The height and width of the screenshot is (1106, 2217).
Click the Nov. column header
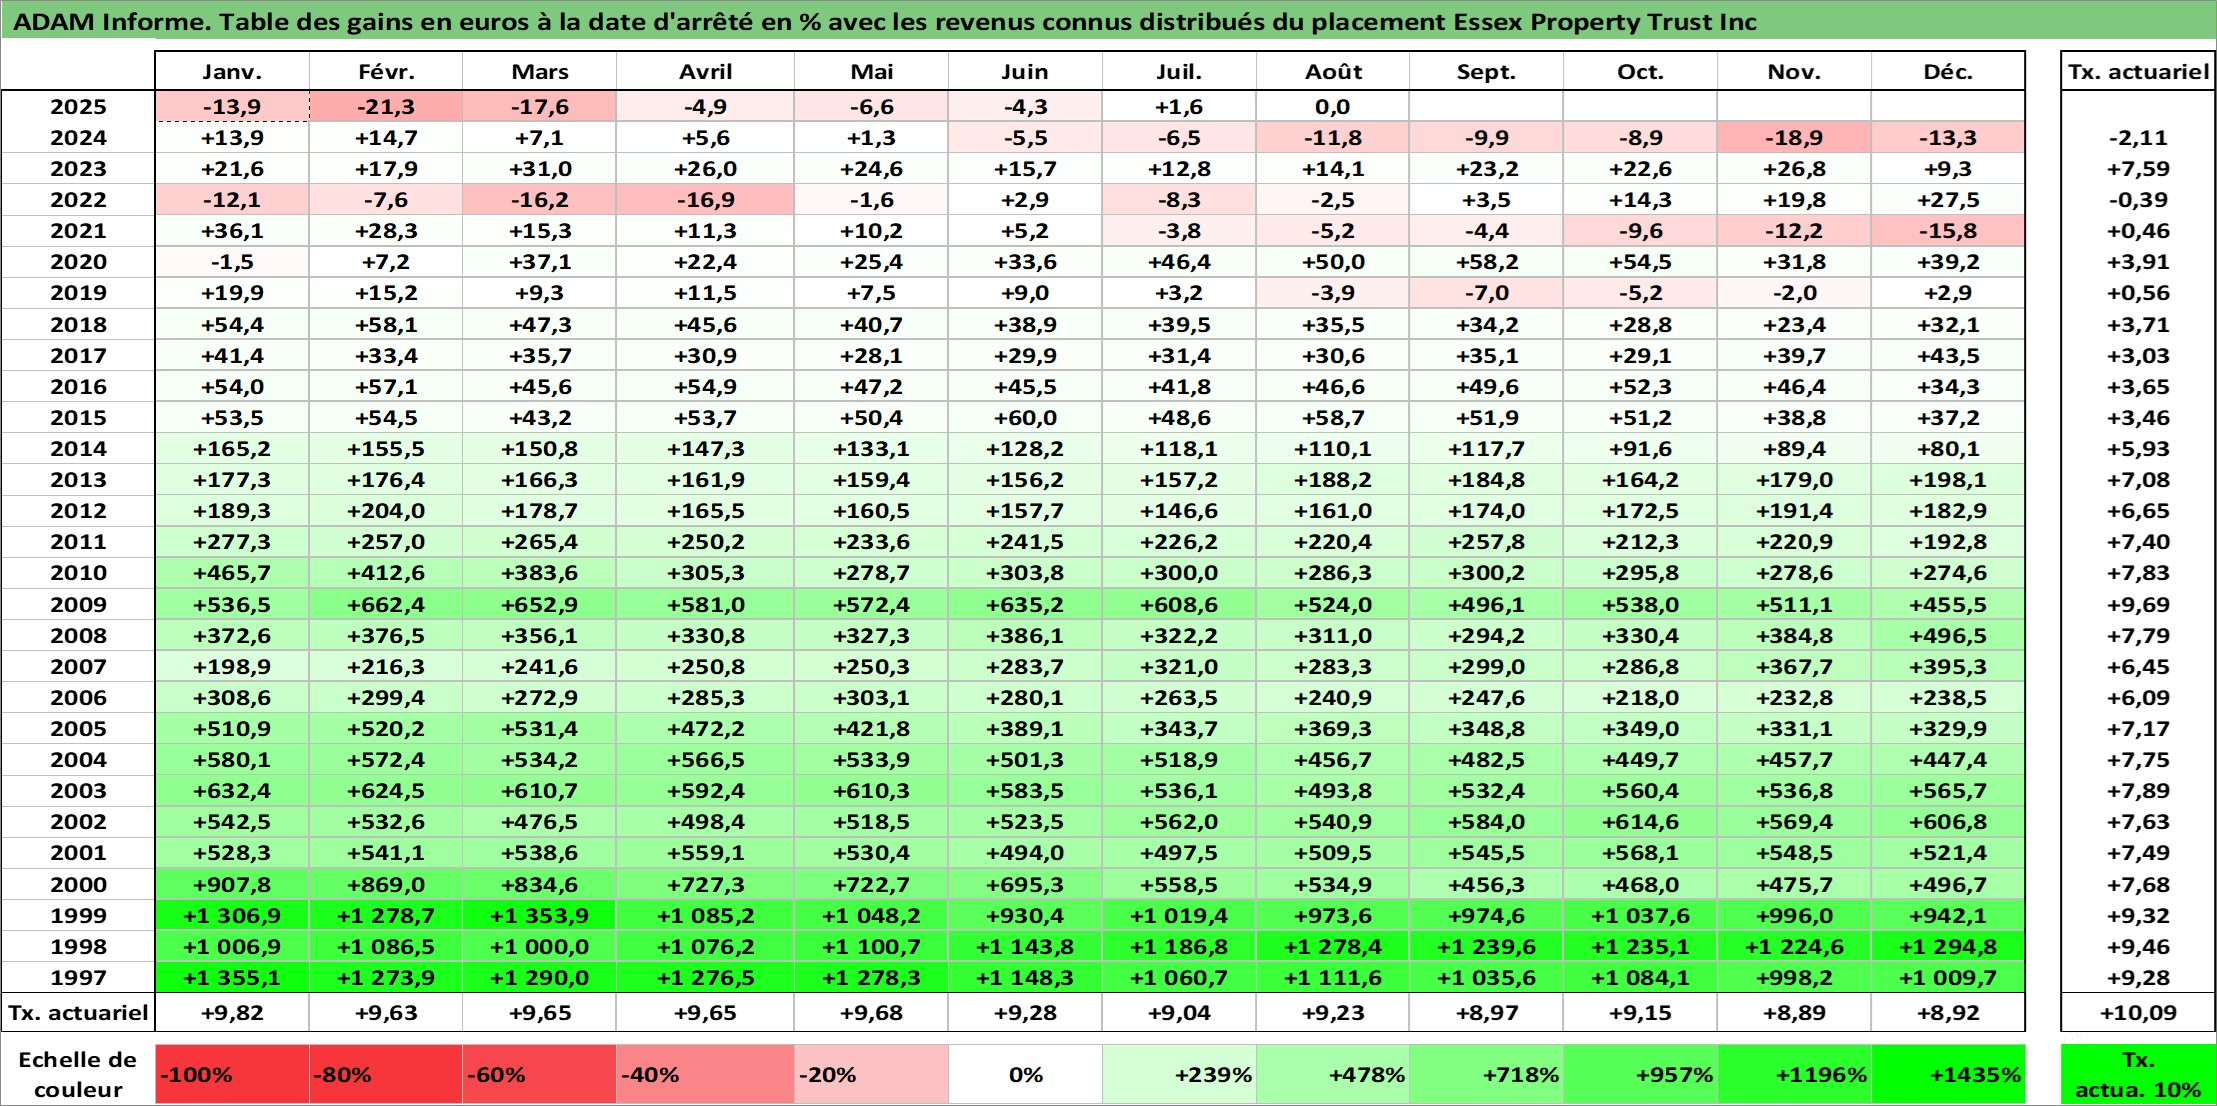1794,71
